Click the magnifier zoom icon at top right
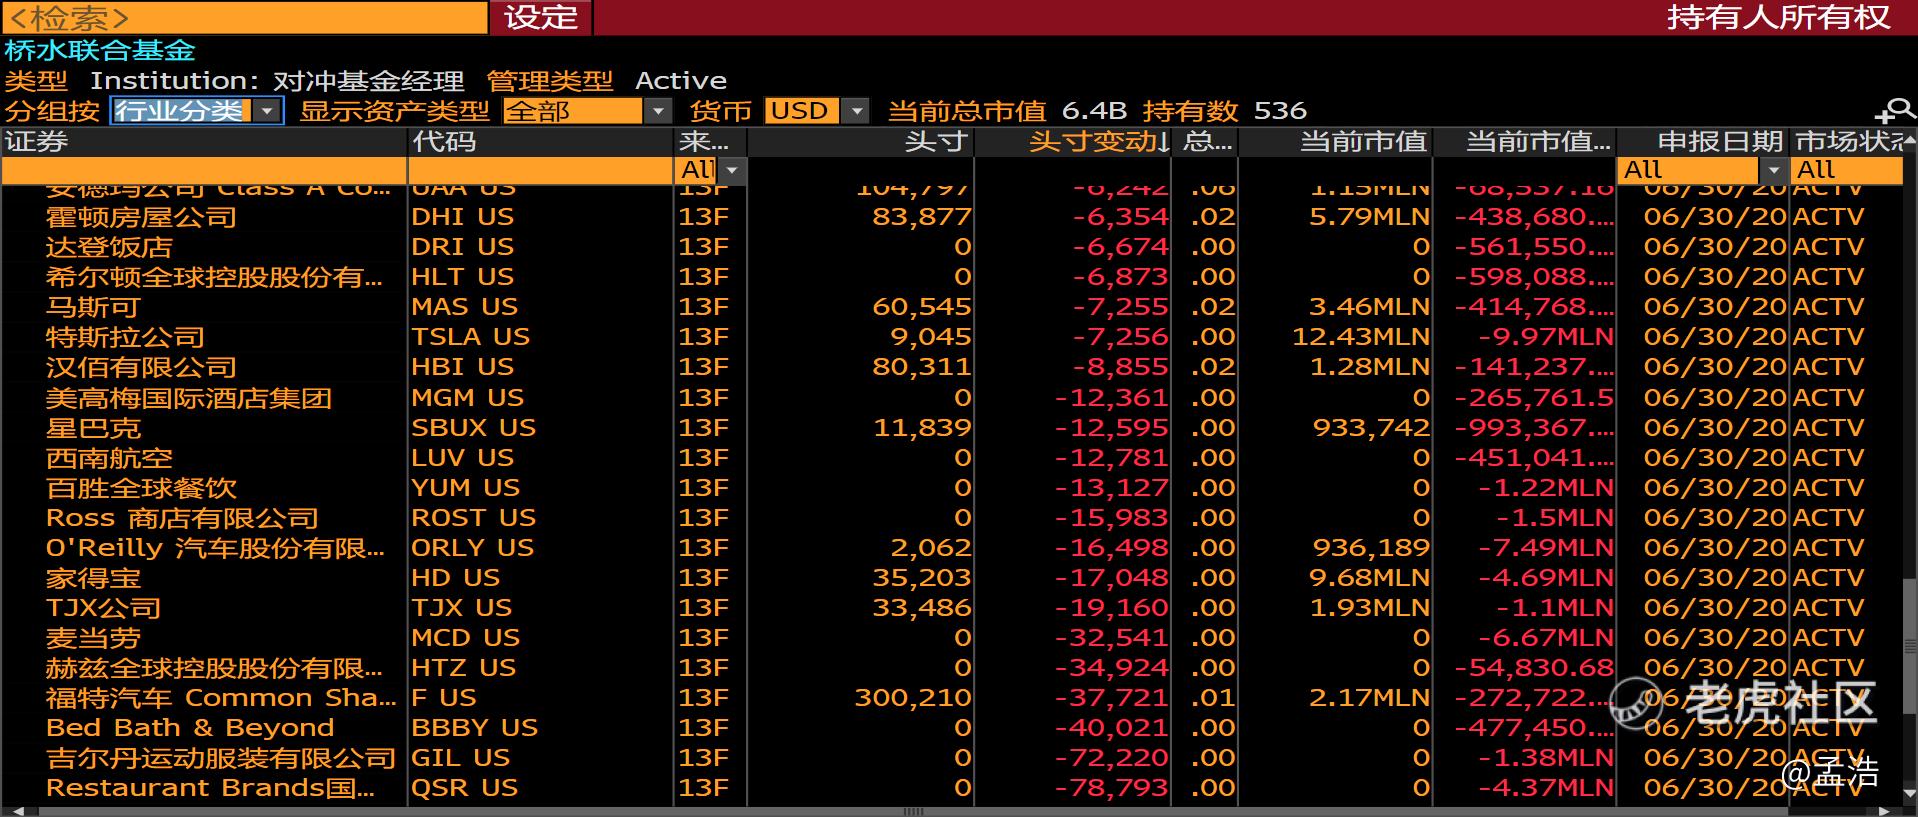1918x817 pixels. [1894, 112]
